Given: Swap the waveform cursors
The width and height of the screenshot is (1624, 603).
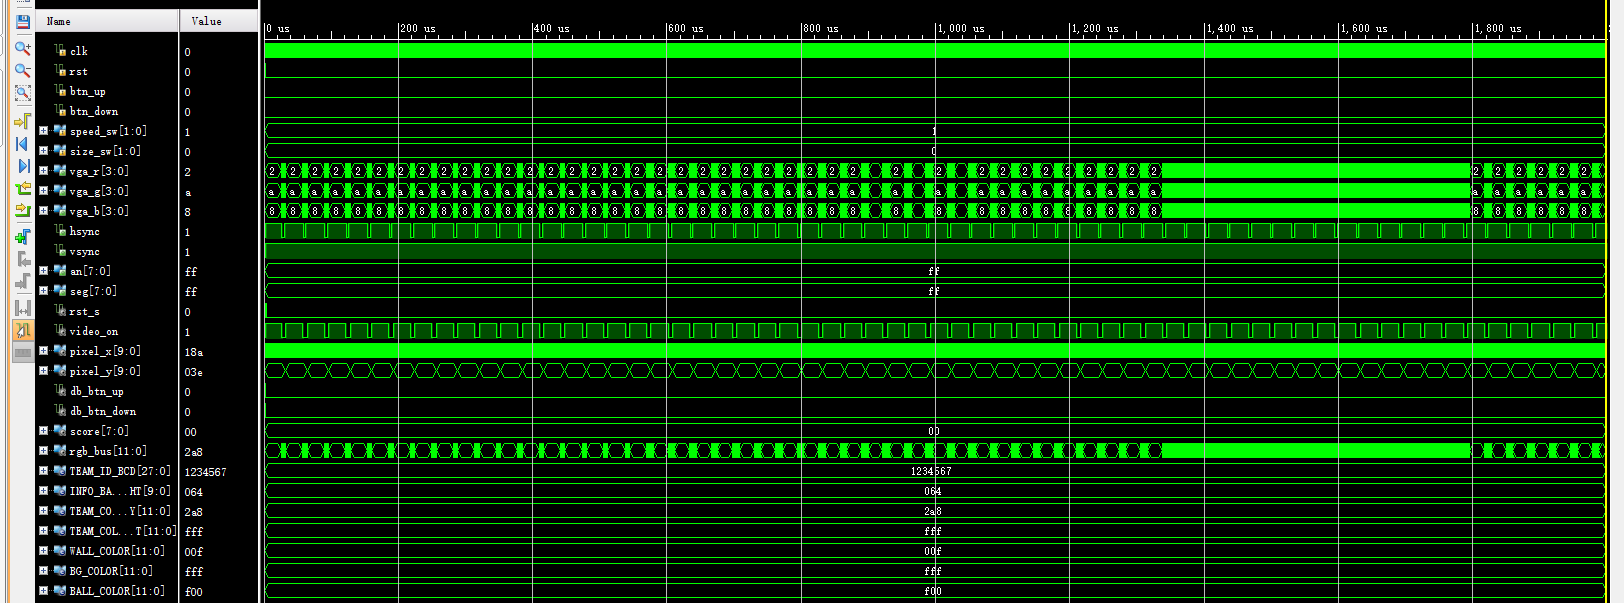Looking at the screenshot, I should click(22, 308).
